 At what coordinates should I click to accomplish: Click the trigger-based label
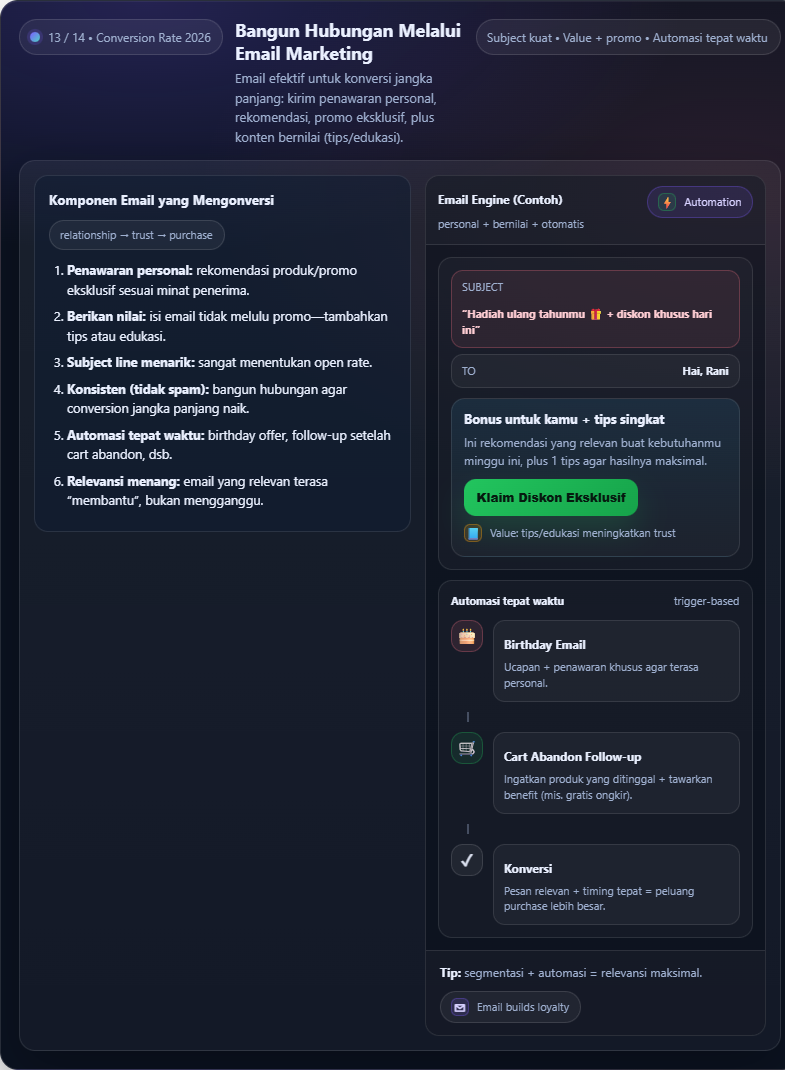coord(706,601)
